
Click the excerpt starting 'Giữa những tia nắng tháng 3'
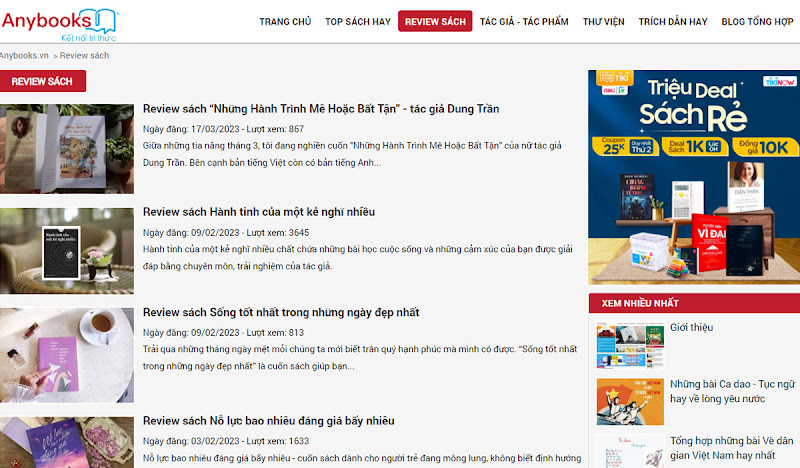point(352,154)
